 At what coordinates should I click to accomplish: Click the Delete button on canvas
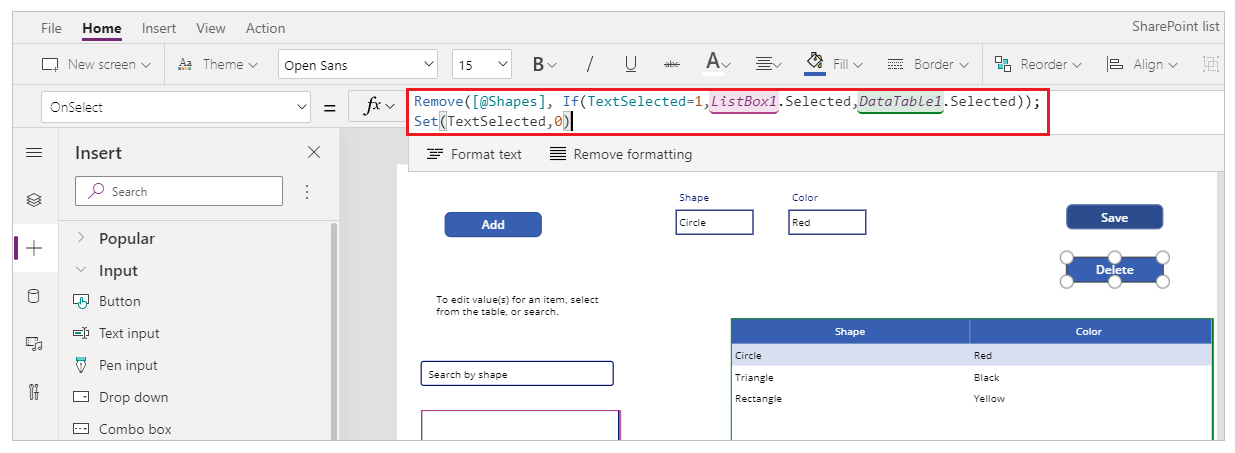click(1114, 269)
